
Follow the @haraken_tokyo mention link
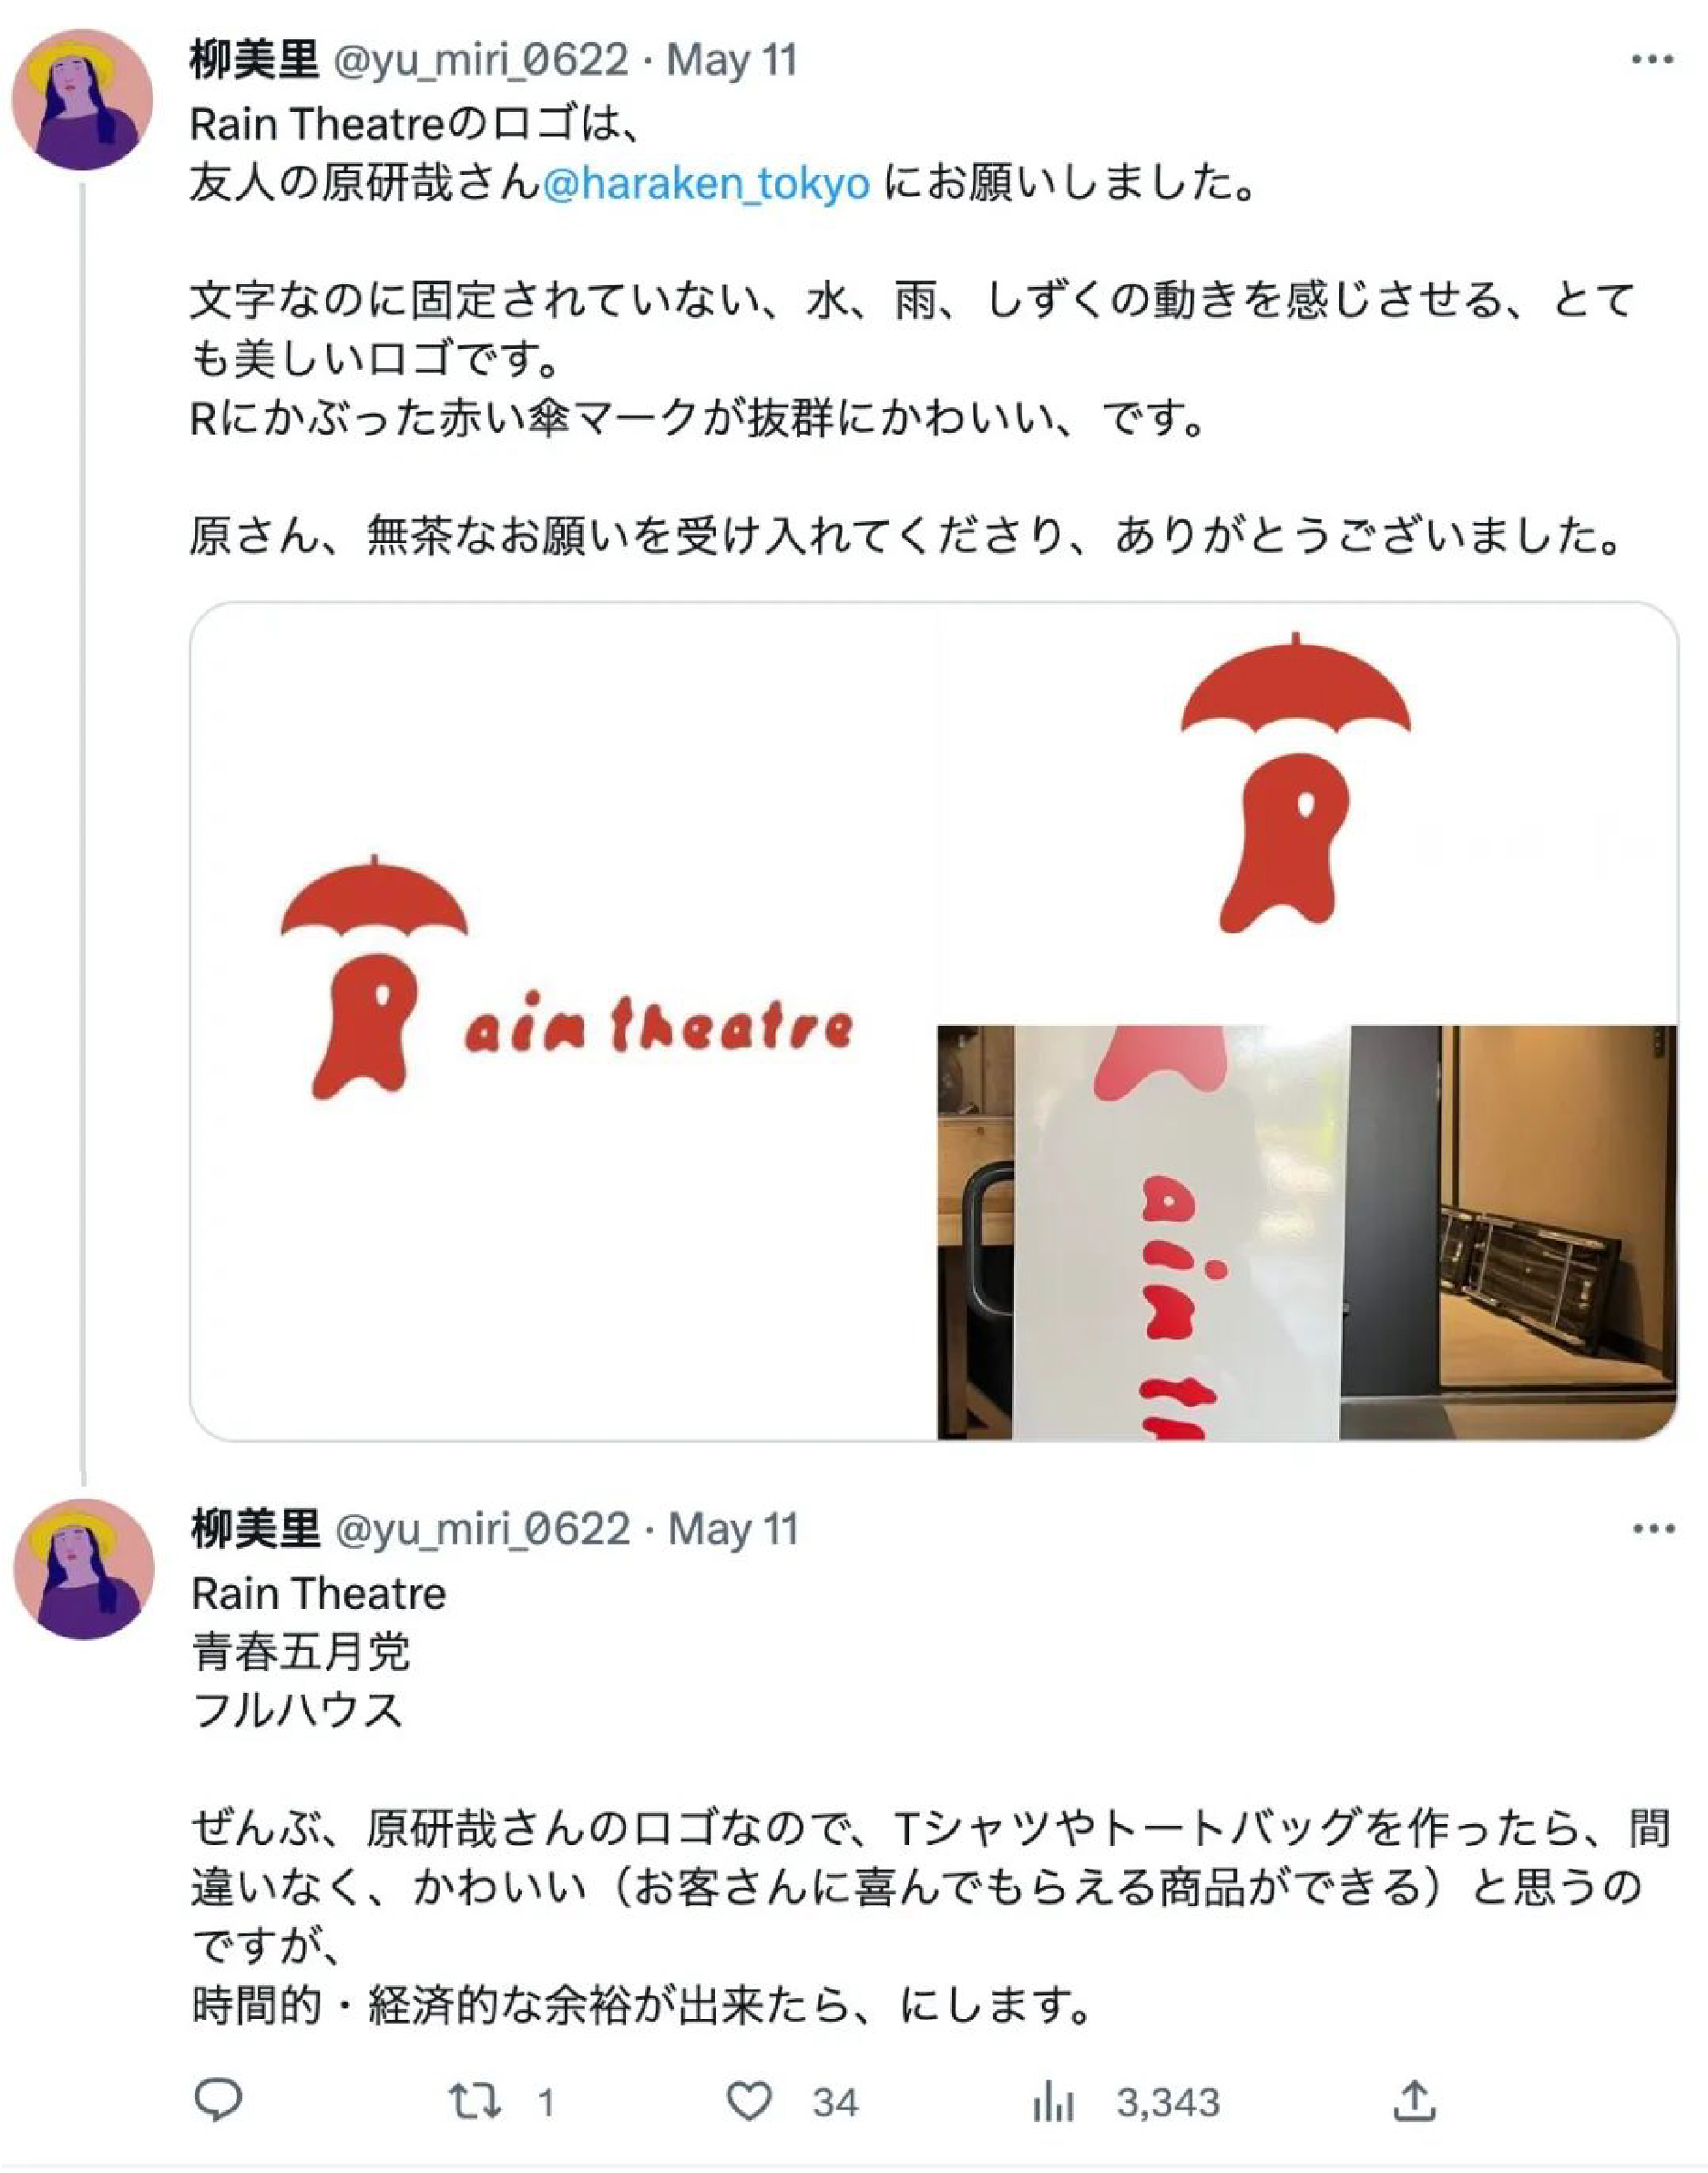[x=706, y=184]
